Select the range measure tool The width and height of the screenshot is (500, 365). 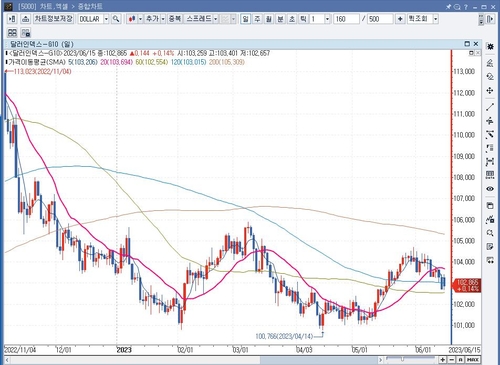[x=490, y=162]
